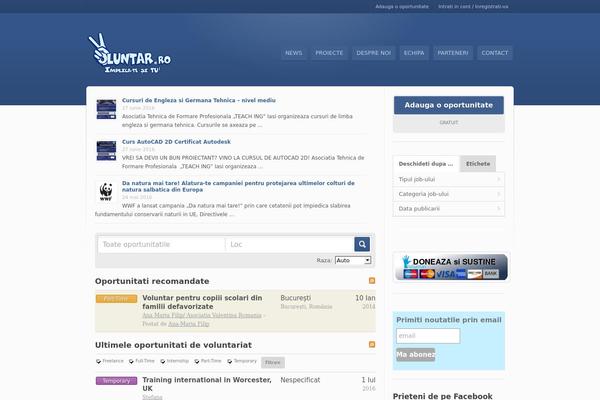Open the CONTACT menu item
600x400 pixels.
point(495,53)
